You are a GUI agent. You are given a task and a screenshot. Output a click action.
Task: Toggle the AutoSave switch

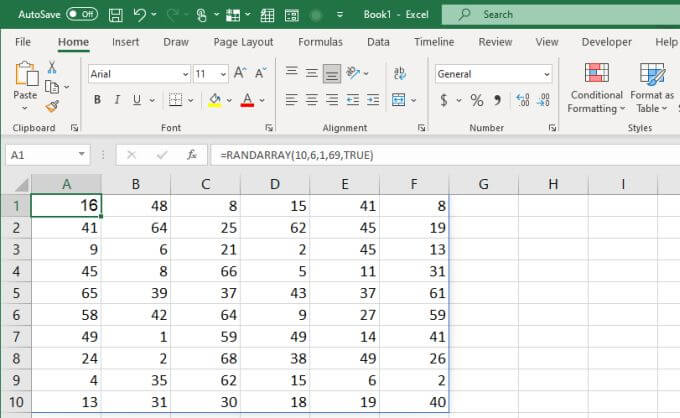pyautogui.click(x=82, y=14)
